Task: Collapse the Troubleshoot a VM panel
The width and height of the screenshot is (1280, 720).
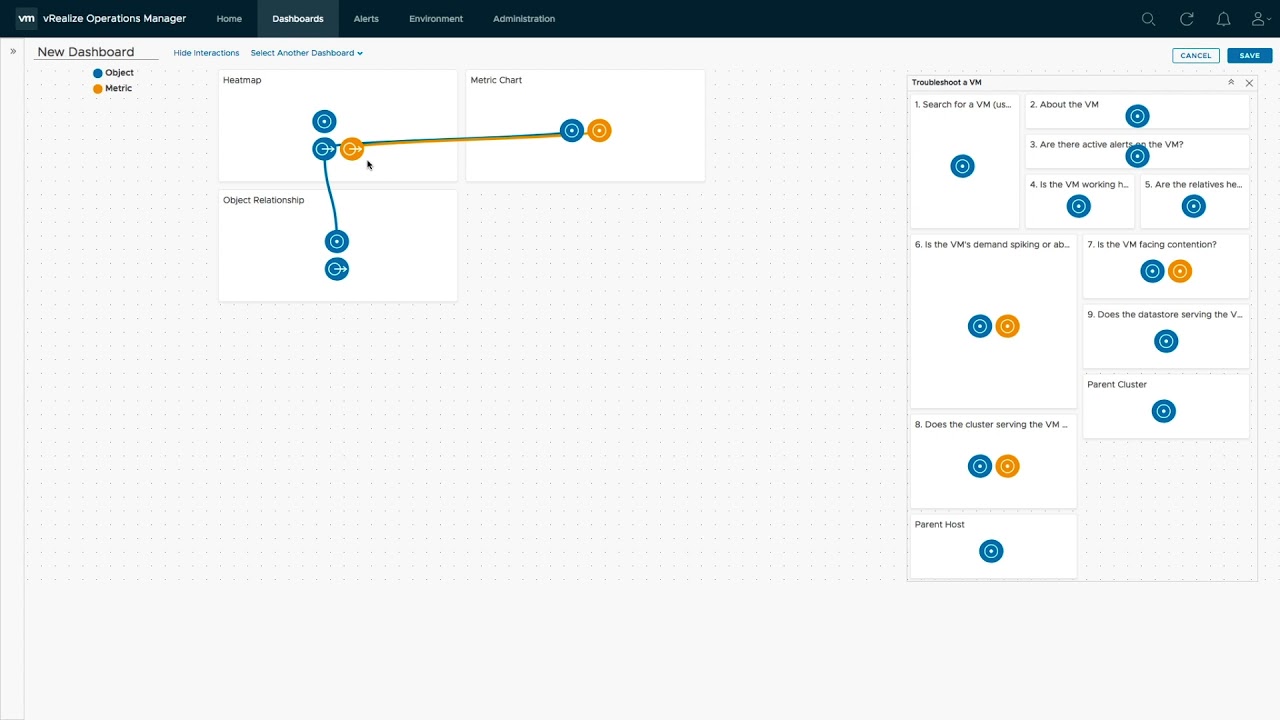Action: [x=1231, y=83]
